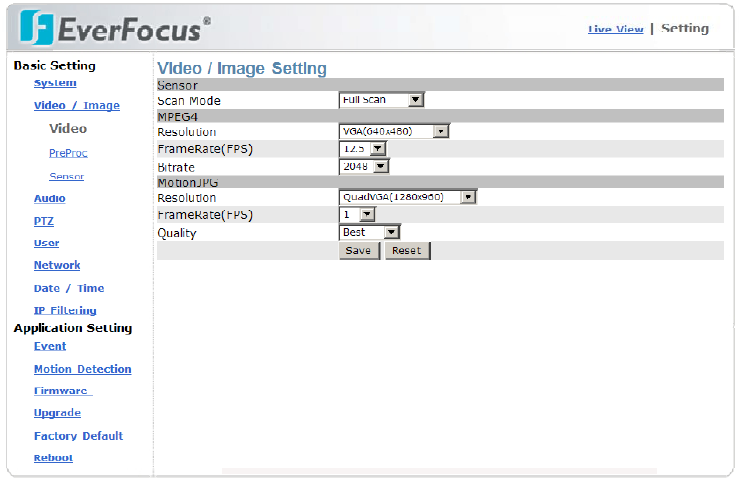Select PreProc in the sidebar

[62, 153]
